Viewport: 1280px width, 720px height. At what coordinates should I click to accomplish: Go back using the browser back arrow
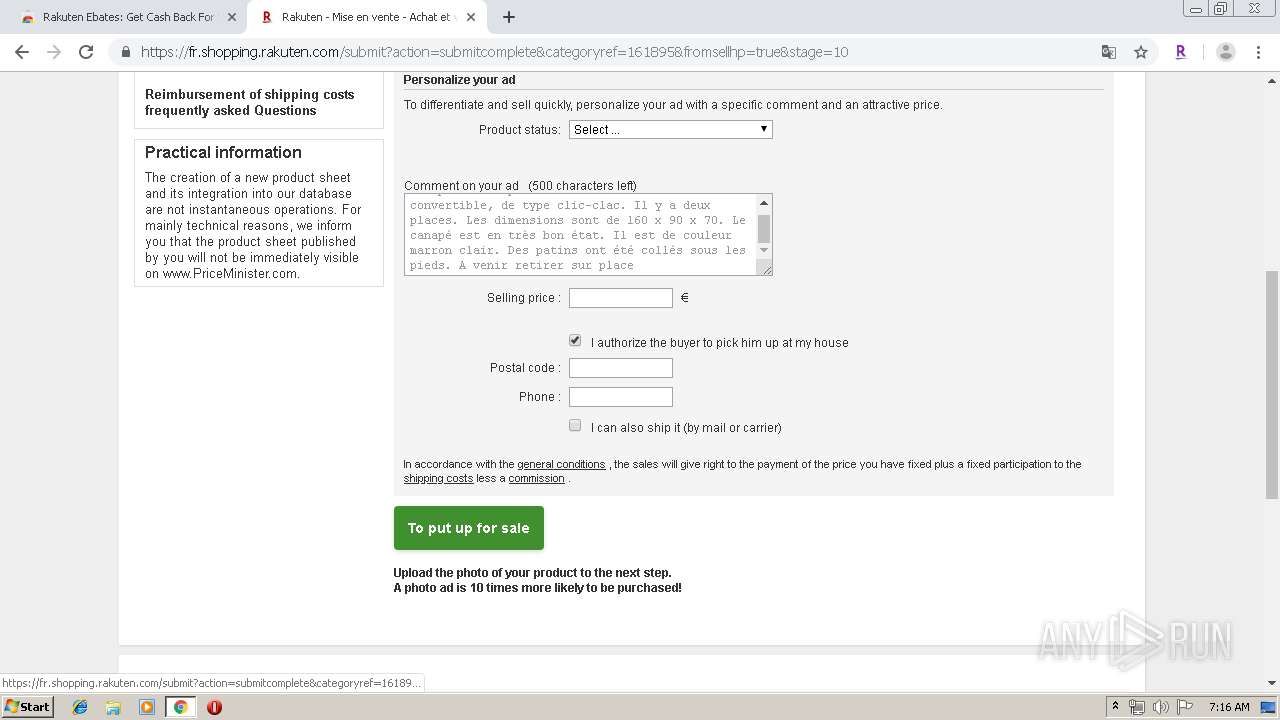point(22,52)
